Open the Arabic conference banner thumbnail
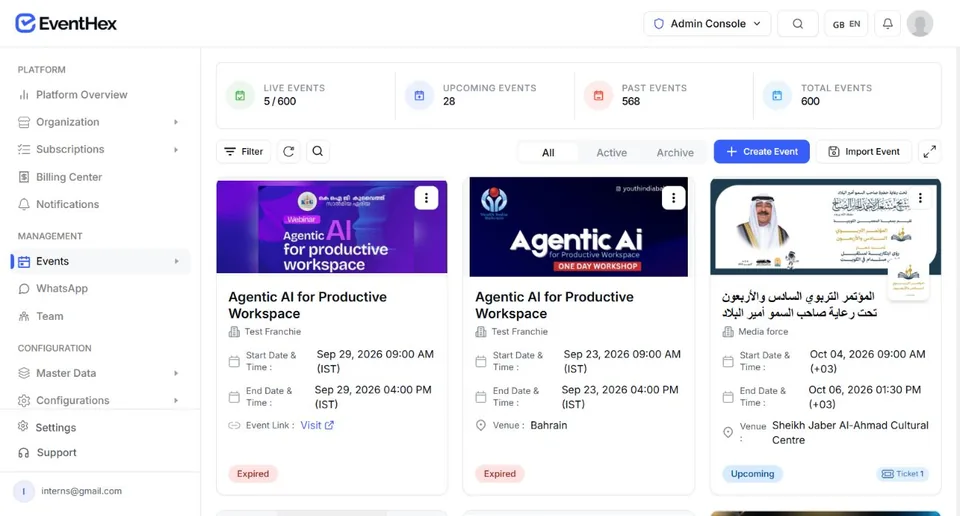 (x=825, y=226)
